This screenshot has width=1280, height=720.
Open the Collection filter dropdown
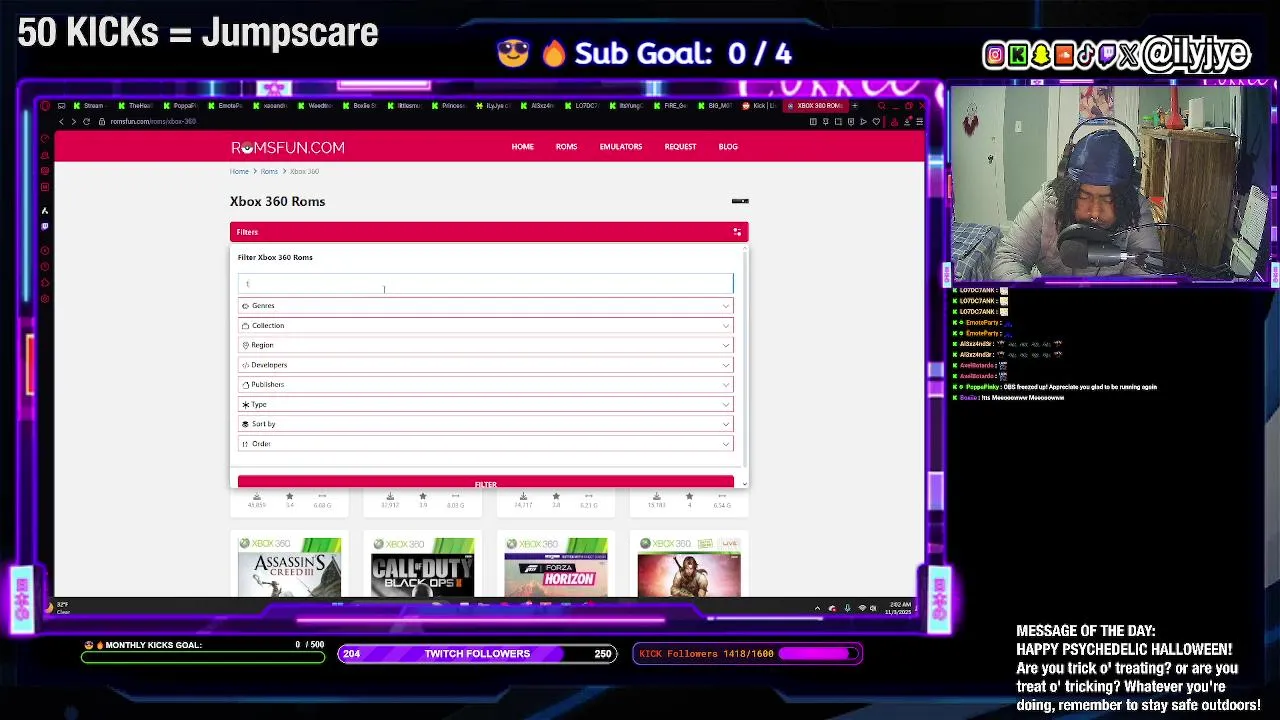485,326
